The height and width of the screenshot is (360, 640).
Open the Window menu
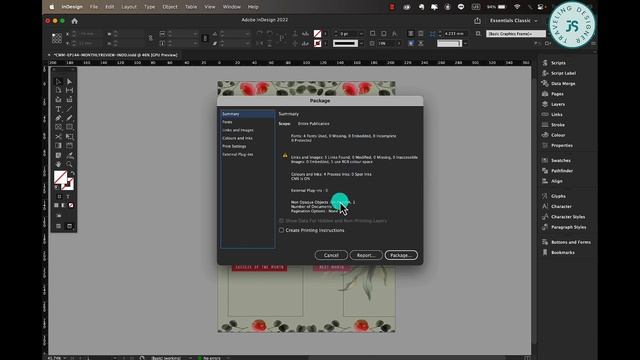[x=231, y=7]
